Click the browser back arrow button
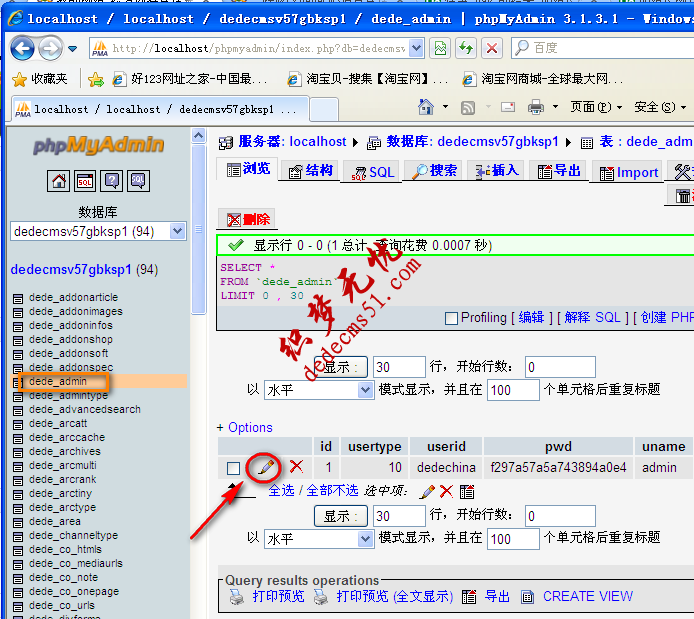This screenshot has width=694, height=619. coord(22,47)
